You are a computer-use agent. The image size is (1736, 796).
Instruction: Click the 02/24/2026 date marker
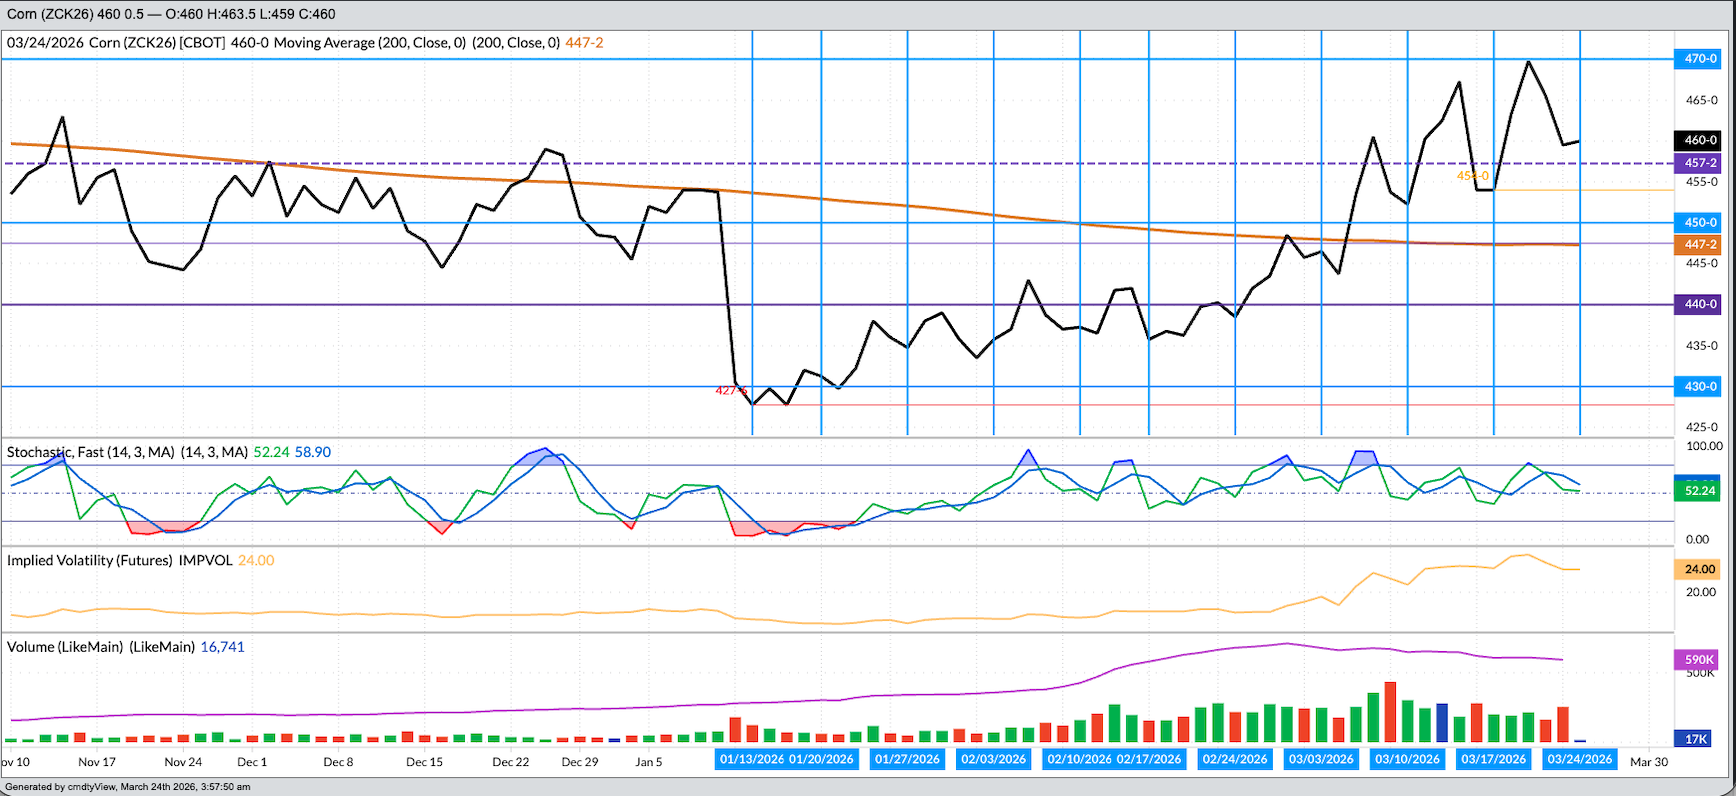[x=1235, y=760]
